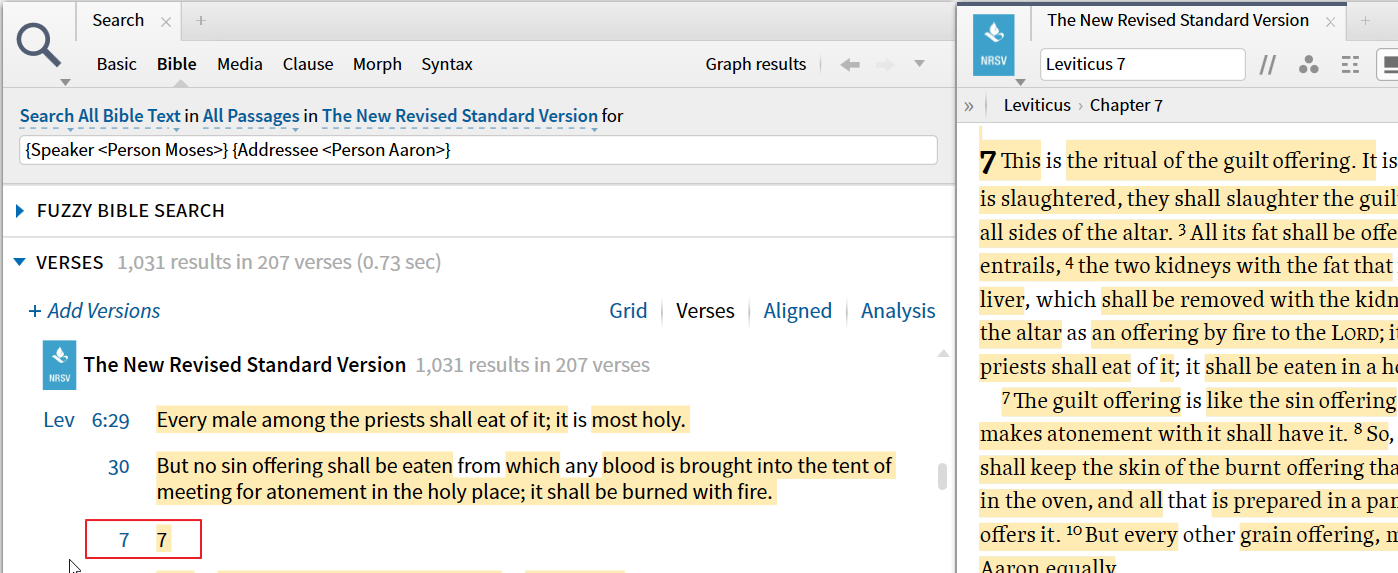Click the Search panel magnifying glass icon

39,46
